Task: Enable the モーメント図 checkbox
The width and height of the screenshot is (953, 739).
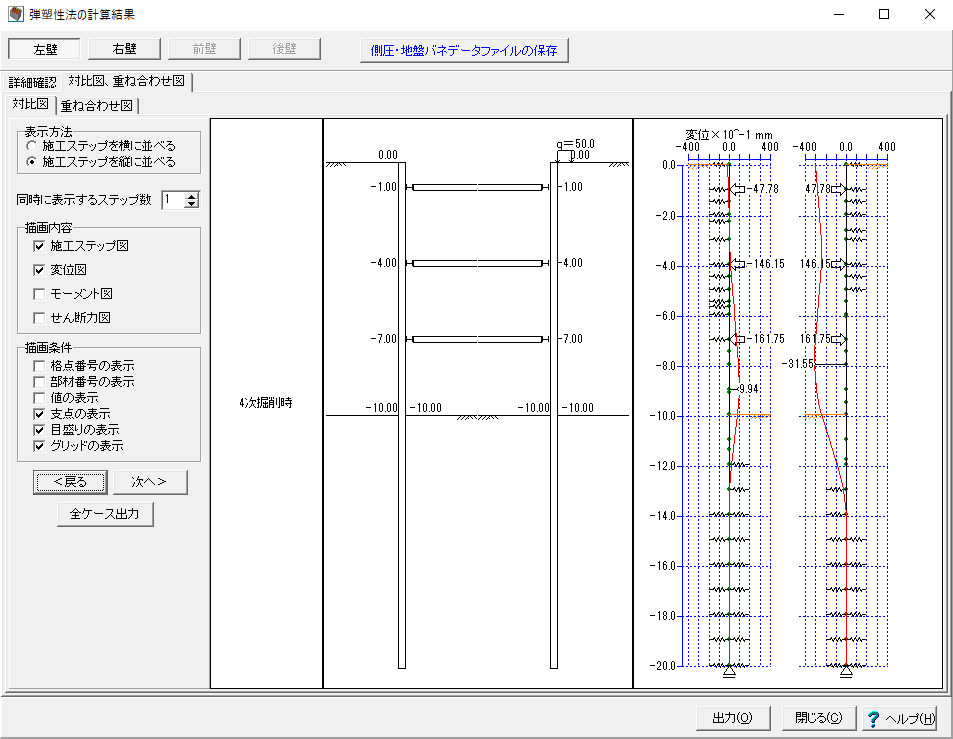Action: (x=39, y=294)
